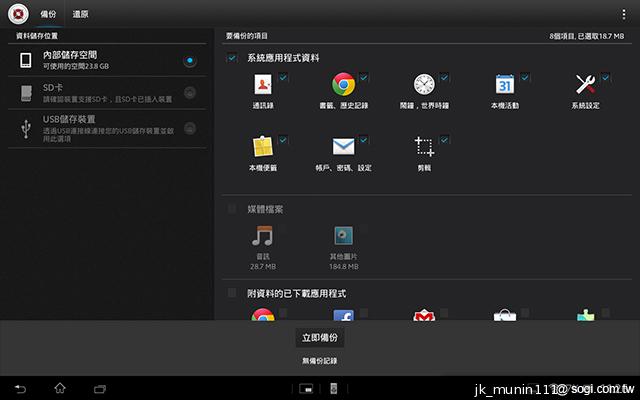The width and height of the screenshot is (640, 400).
Task: Click the Chrome 書籤、歷史記錄 icon
Action: [x=343, y=84]
